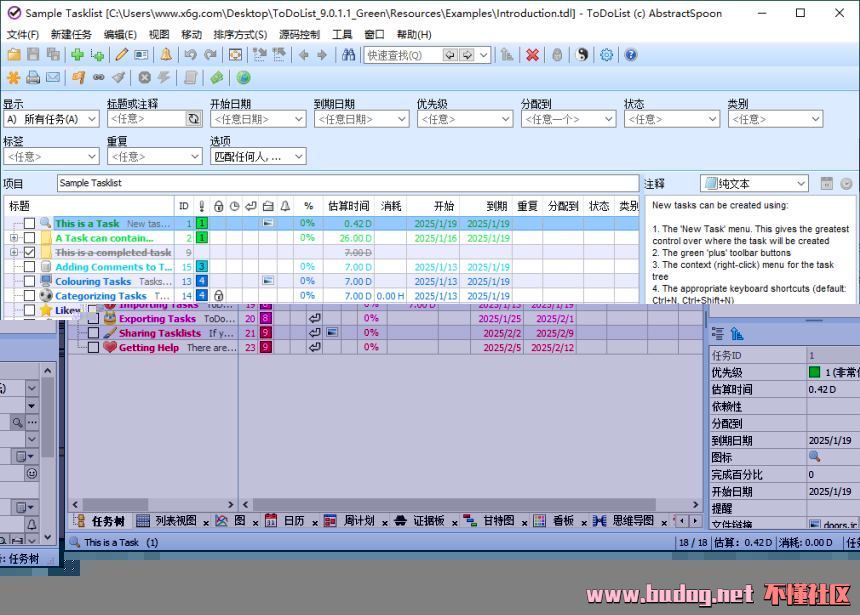Open preferences with the blue gear icon

(x=606, y=55)
